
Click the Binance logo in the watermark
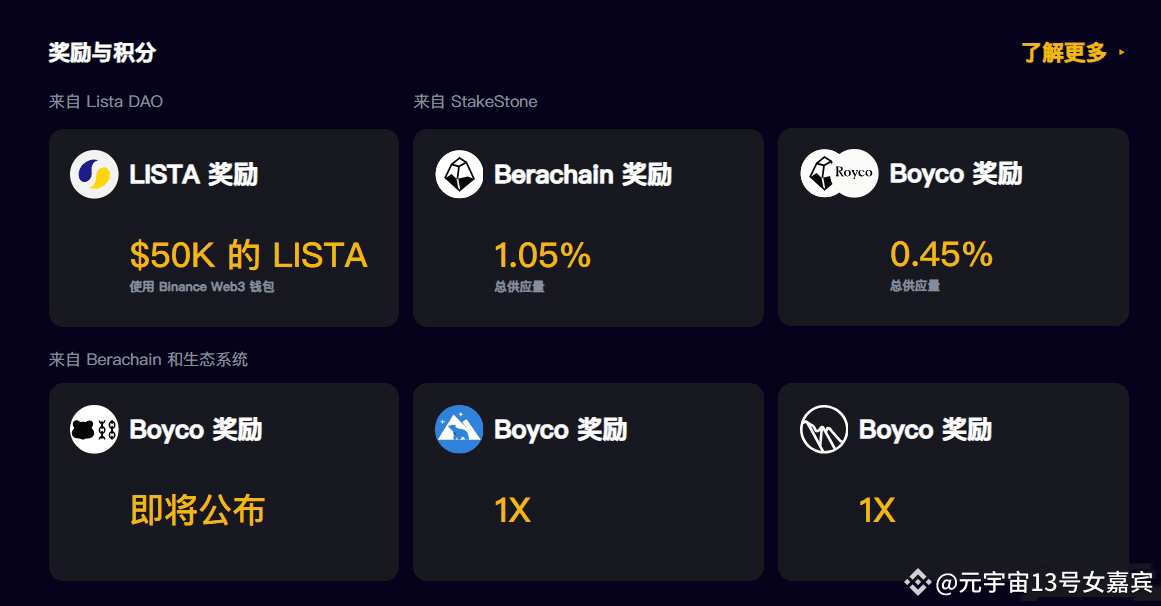[x=917, y=582]
